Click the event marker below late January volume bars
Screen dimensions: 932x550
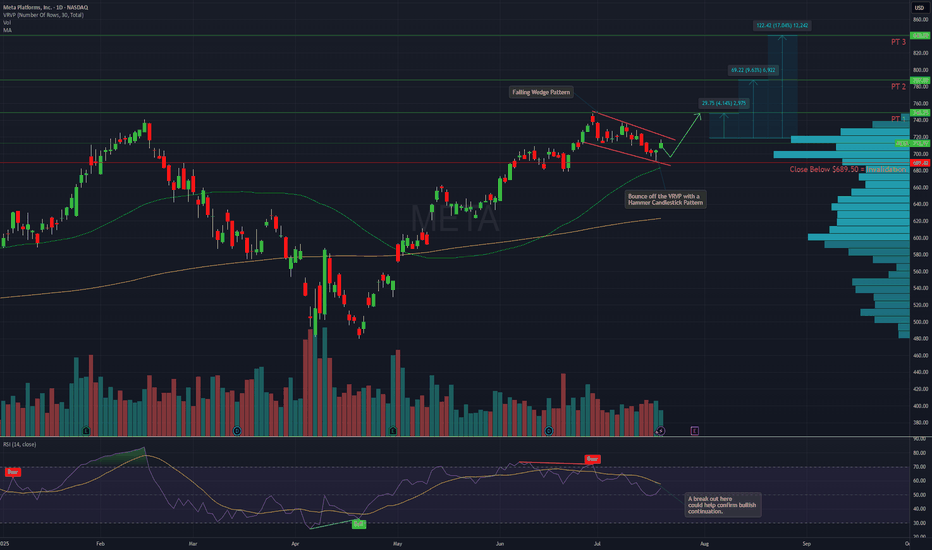[86, 430]
